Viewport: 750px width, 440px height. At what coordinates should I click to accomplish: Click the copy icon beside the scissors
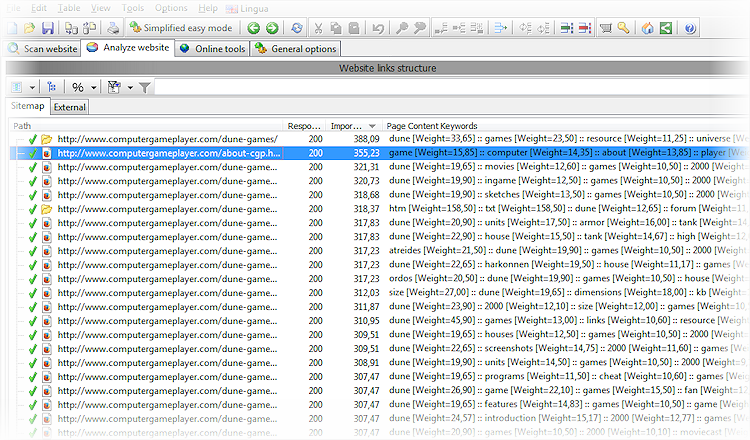336,28
